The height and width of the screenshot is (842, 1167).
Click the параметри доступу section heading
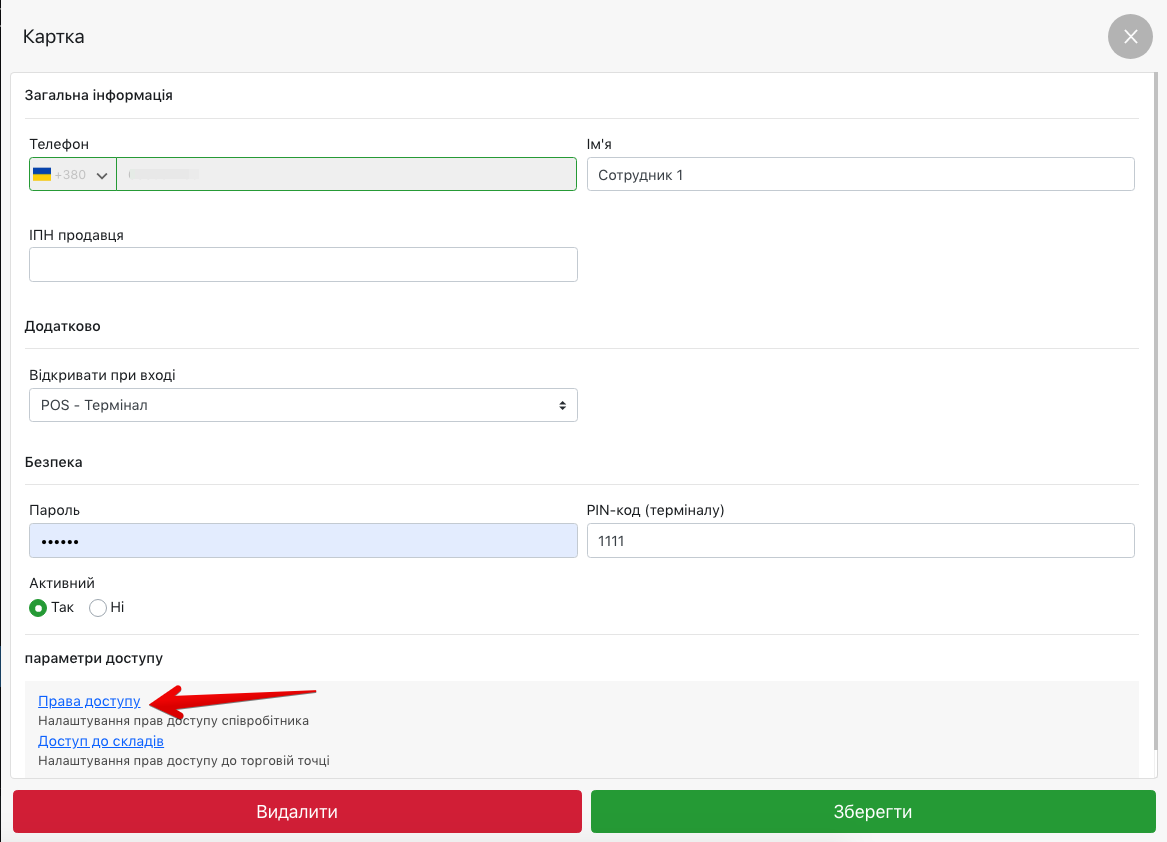coord(93,658)
